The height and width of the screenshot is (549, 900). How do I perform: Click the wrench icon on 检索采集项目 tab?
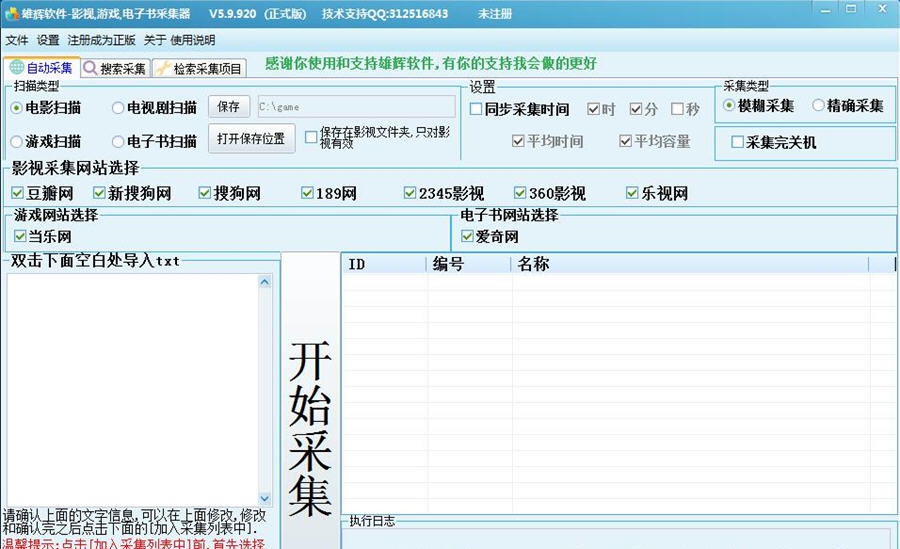coord(164,68)
